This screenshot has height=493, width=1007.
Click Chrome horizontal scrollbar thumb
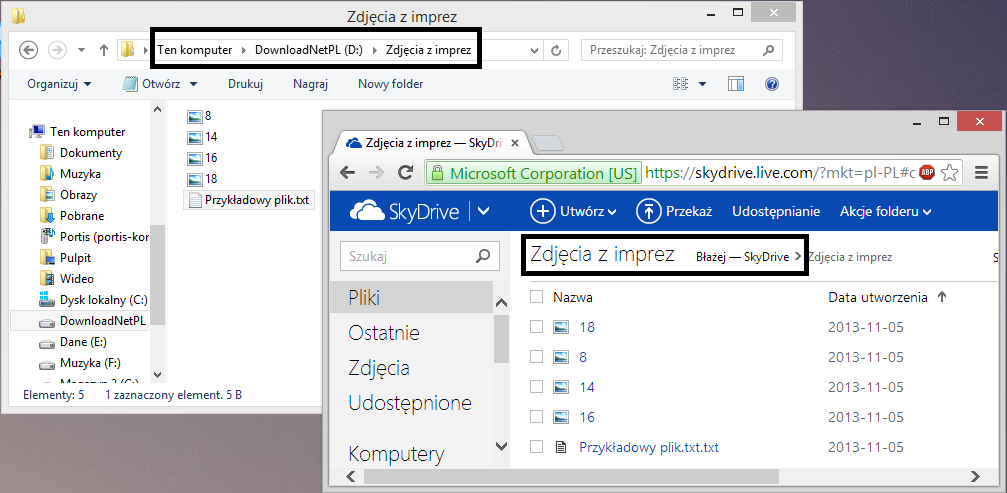[x=571, y=476]
